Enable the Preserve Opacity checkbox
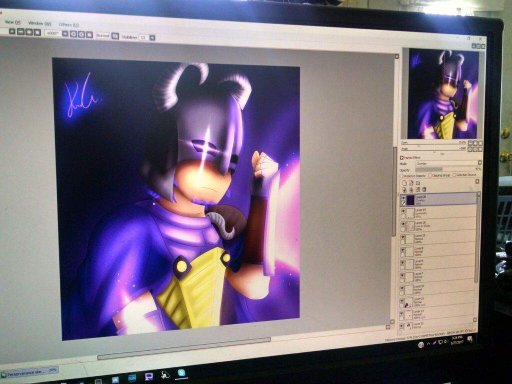 401,176
